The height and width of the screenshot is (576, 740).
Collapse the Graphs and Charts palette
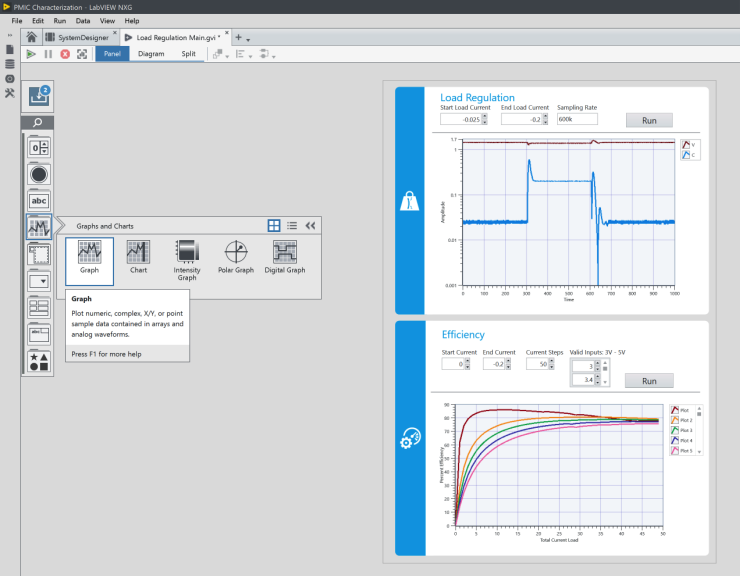[x=310, y=226]
